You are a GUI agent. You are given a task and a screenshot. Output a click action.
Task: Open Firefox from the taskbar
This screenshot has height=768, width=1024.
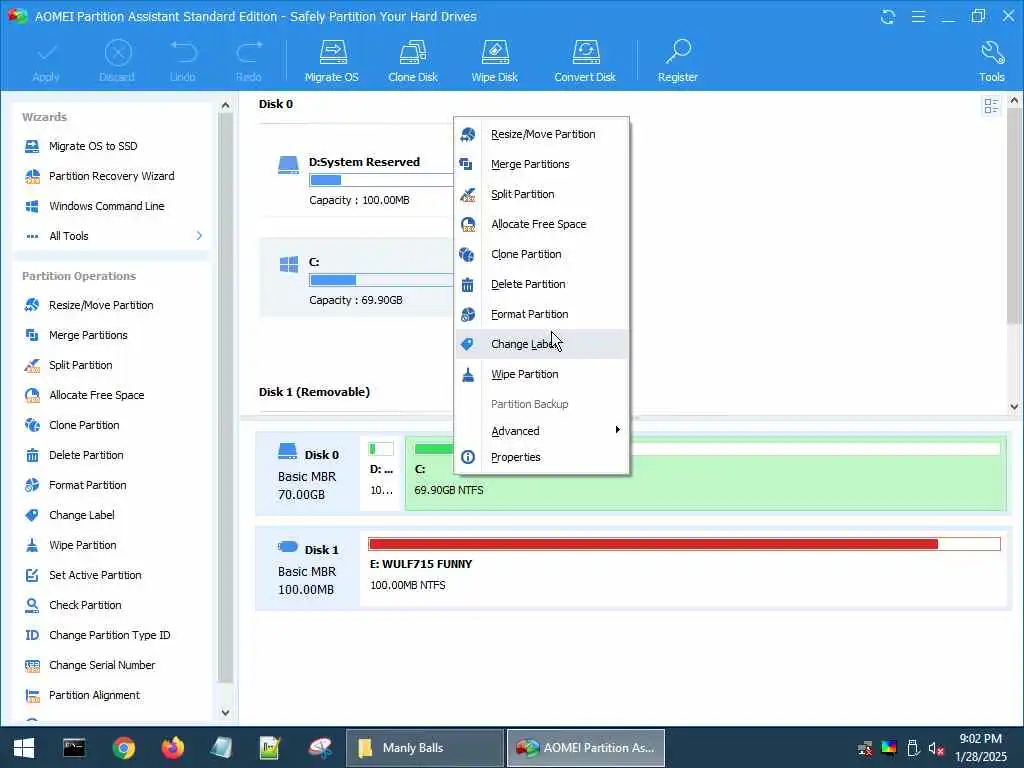pyautogui.click(x=172, y=748)
